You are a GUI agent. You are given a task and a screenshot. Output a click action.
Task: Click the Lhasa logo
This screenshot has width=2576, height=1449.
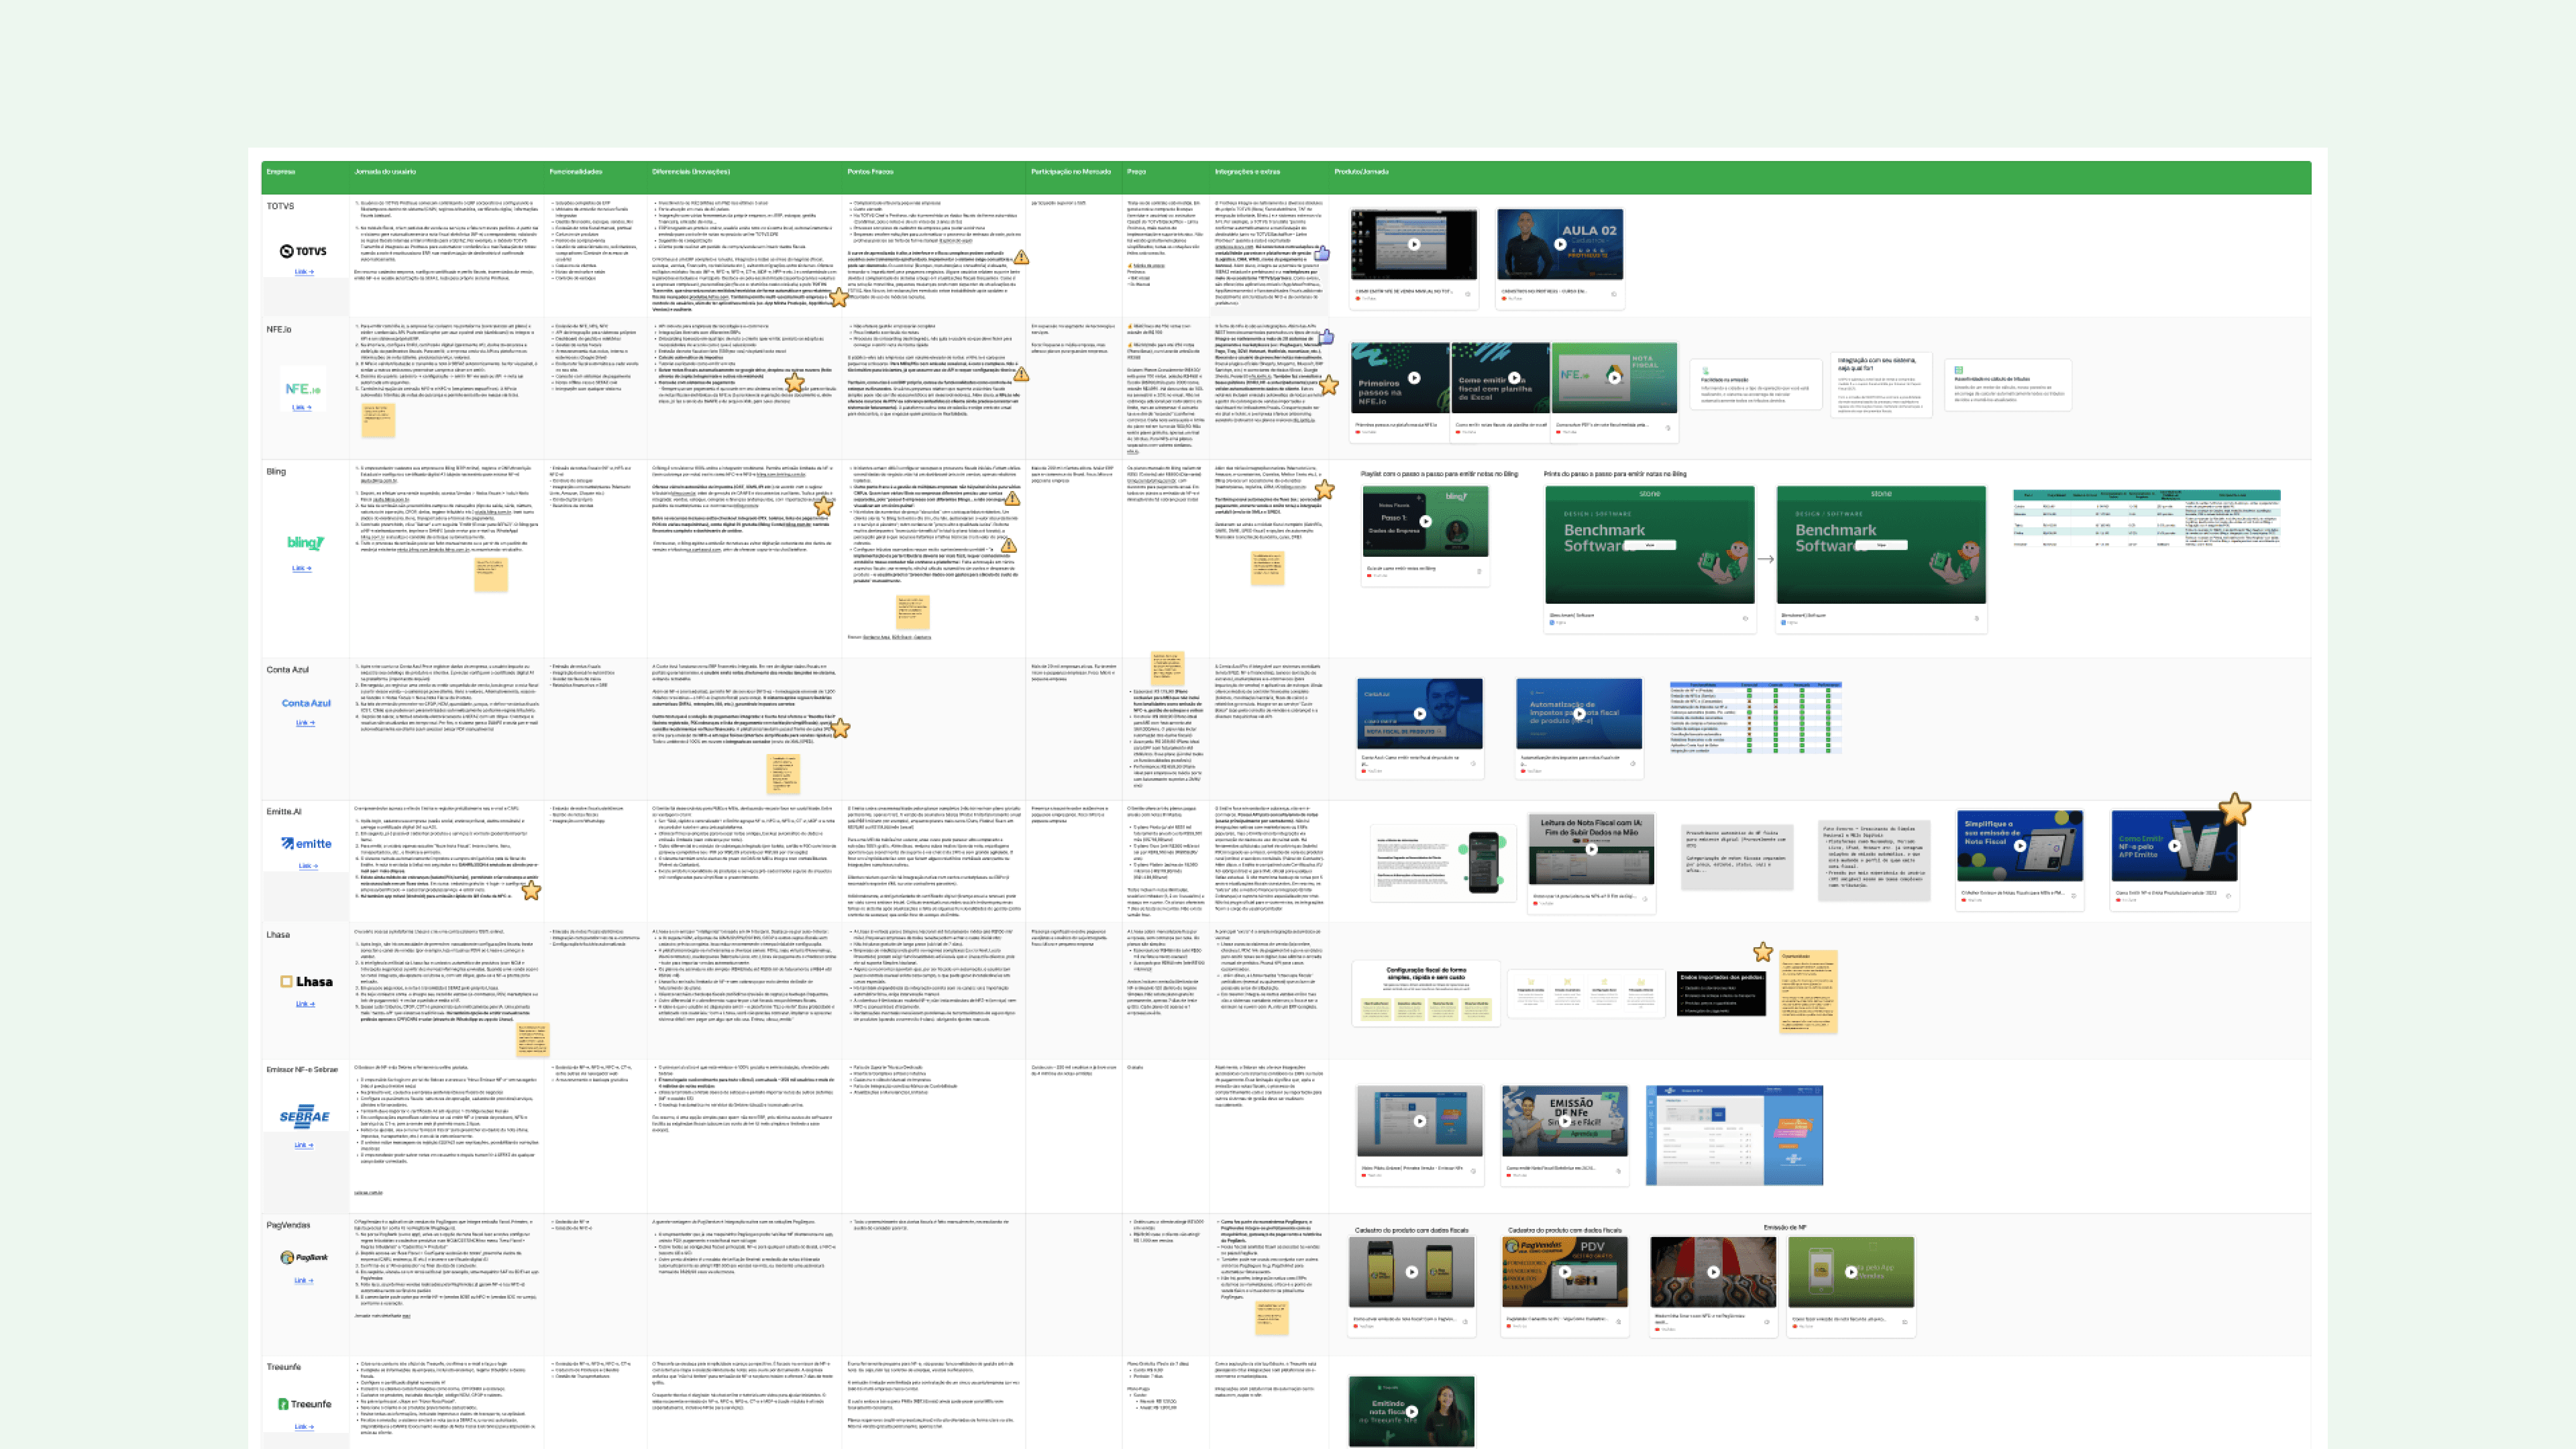[306, 982]
